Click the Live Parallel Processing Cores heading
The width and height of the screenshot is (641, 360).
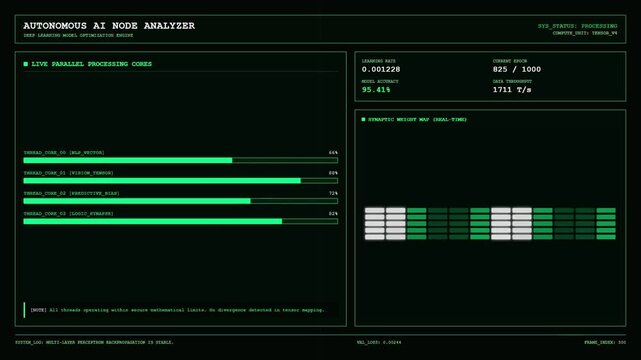tap(92, 64)
